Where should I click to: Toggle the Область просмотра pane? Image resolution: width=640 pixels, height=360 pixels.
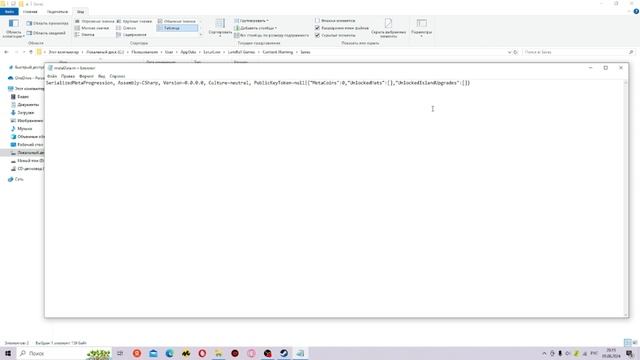48,23
